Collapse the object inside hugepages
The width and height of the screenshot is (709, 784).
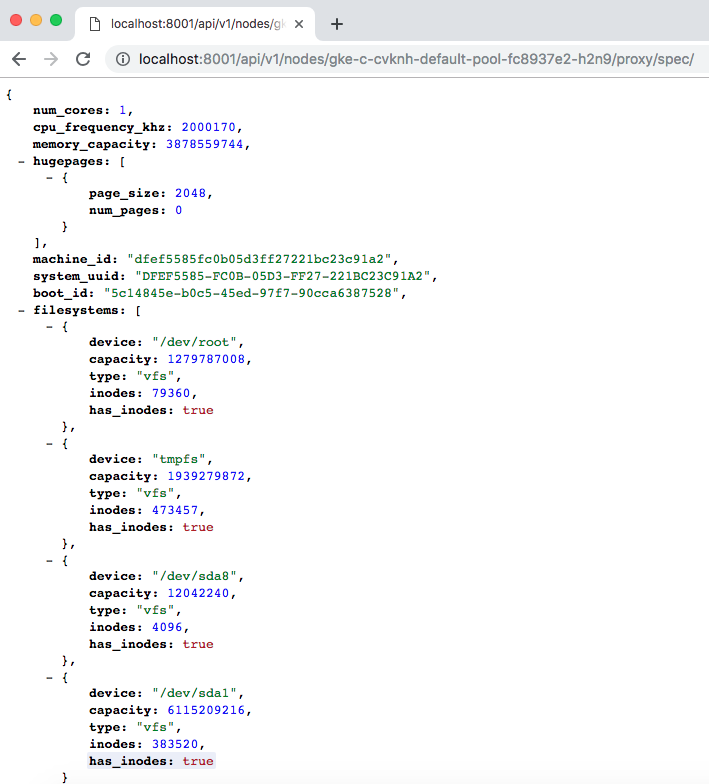49,178
